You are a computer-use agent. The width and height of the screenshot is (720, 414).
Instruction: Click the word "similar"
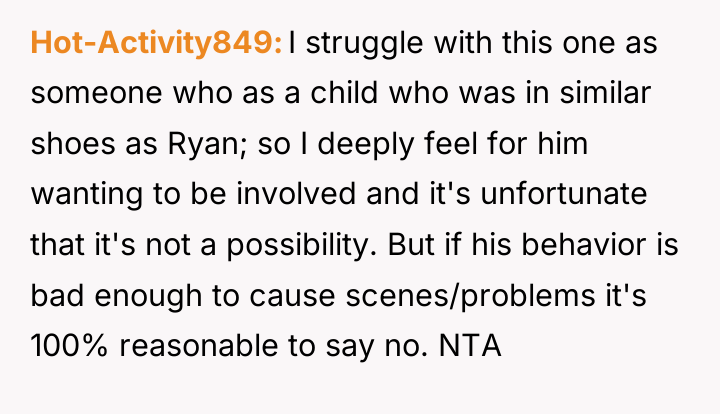coord(605,93)
